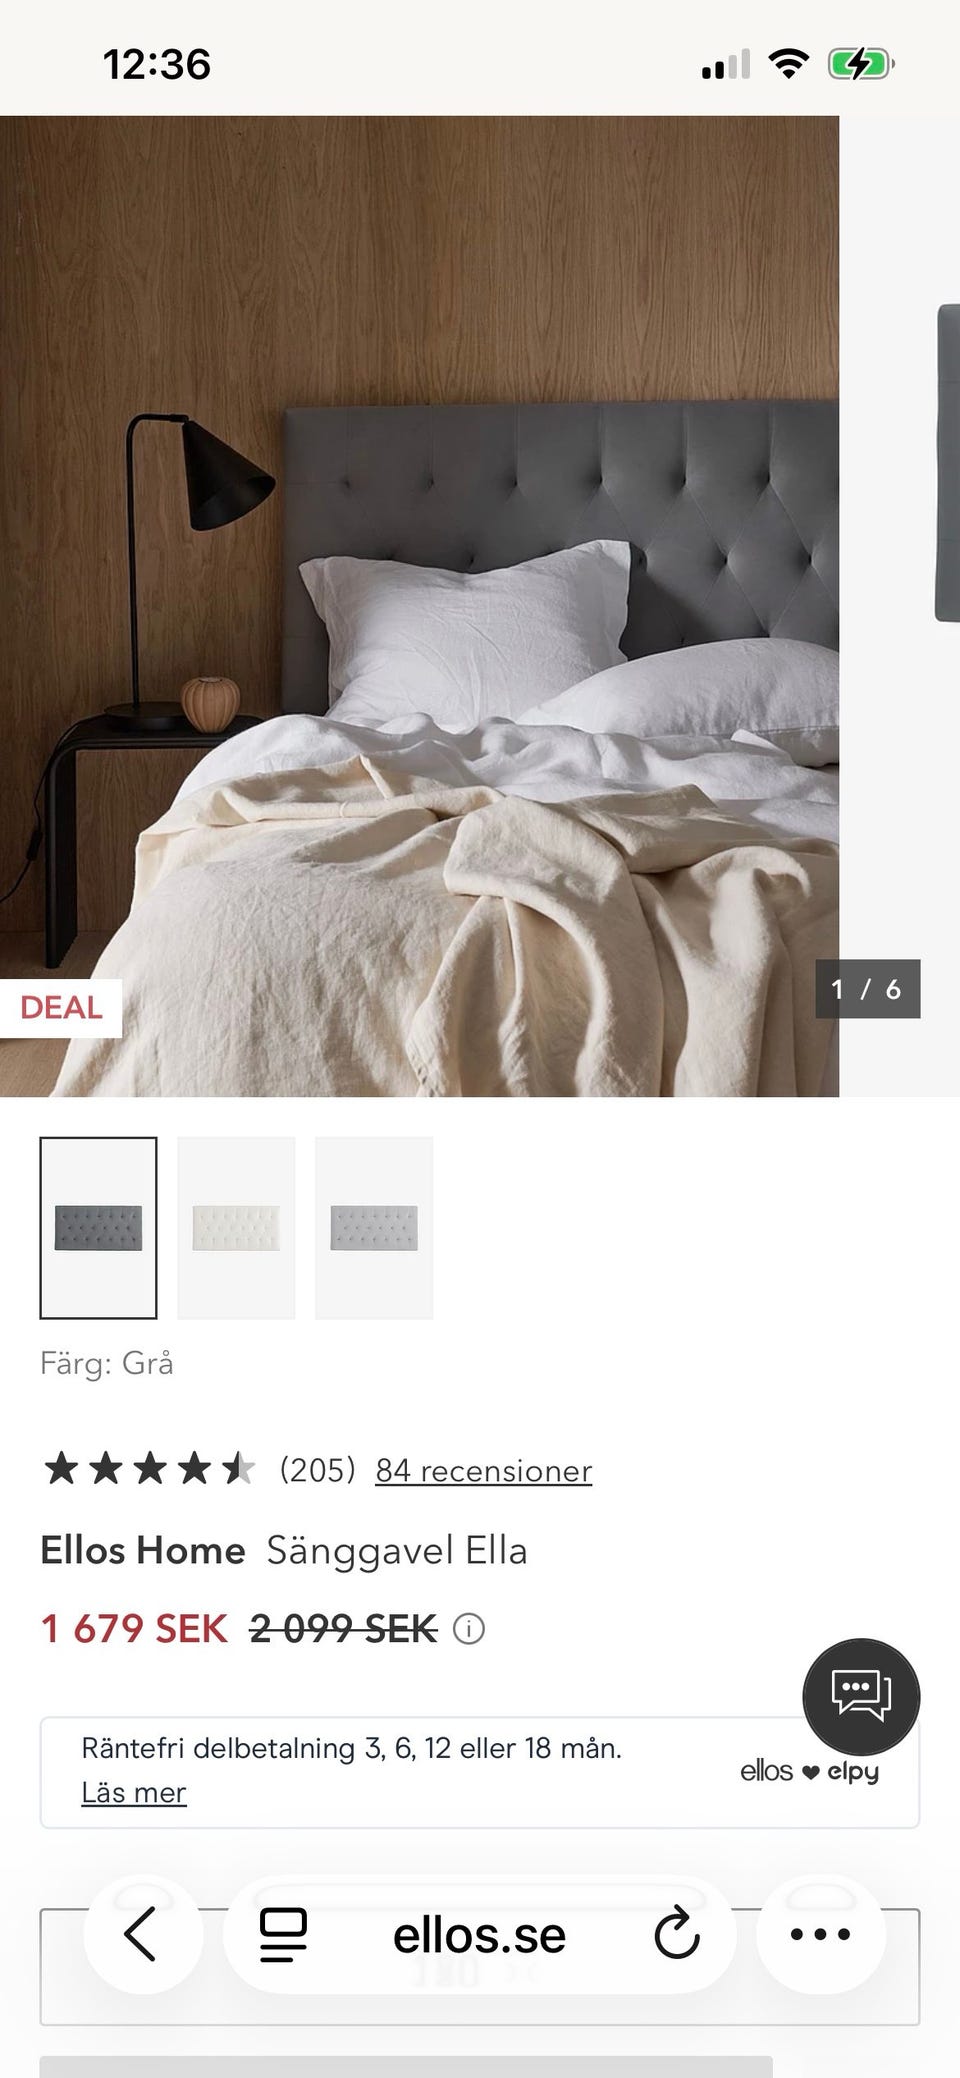This screenshot has width=960, height=2078.
Task: Tap the price info circle icon
Action: click(x=469, y=1629)
